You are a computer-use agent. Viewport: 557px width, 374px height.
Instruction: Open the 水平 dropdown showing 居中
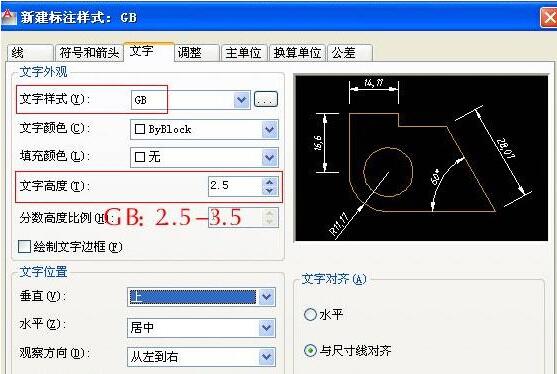click(201, 327)
